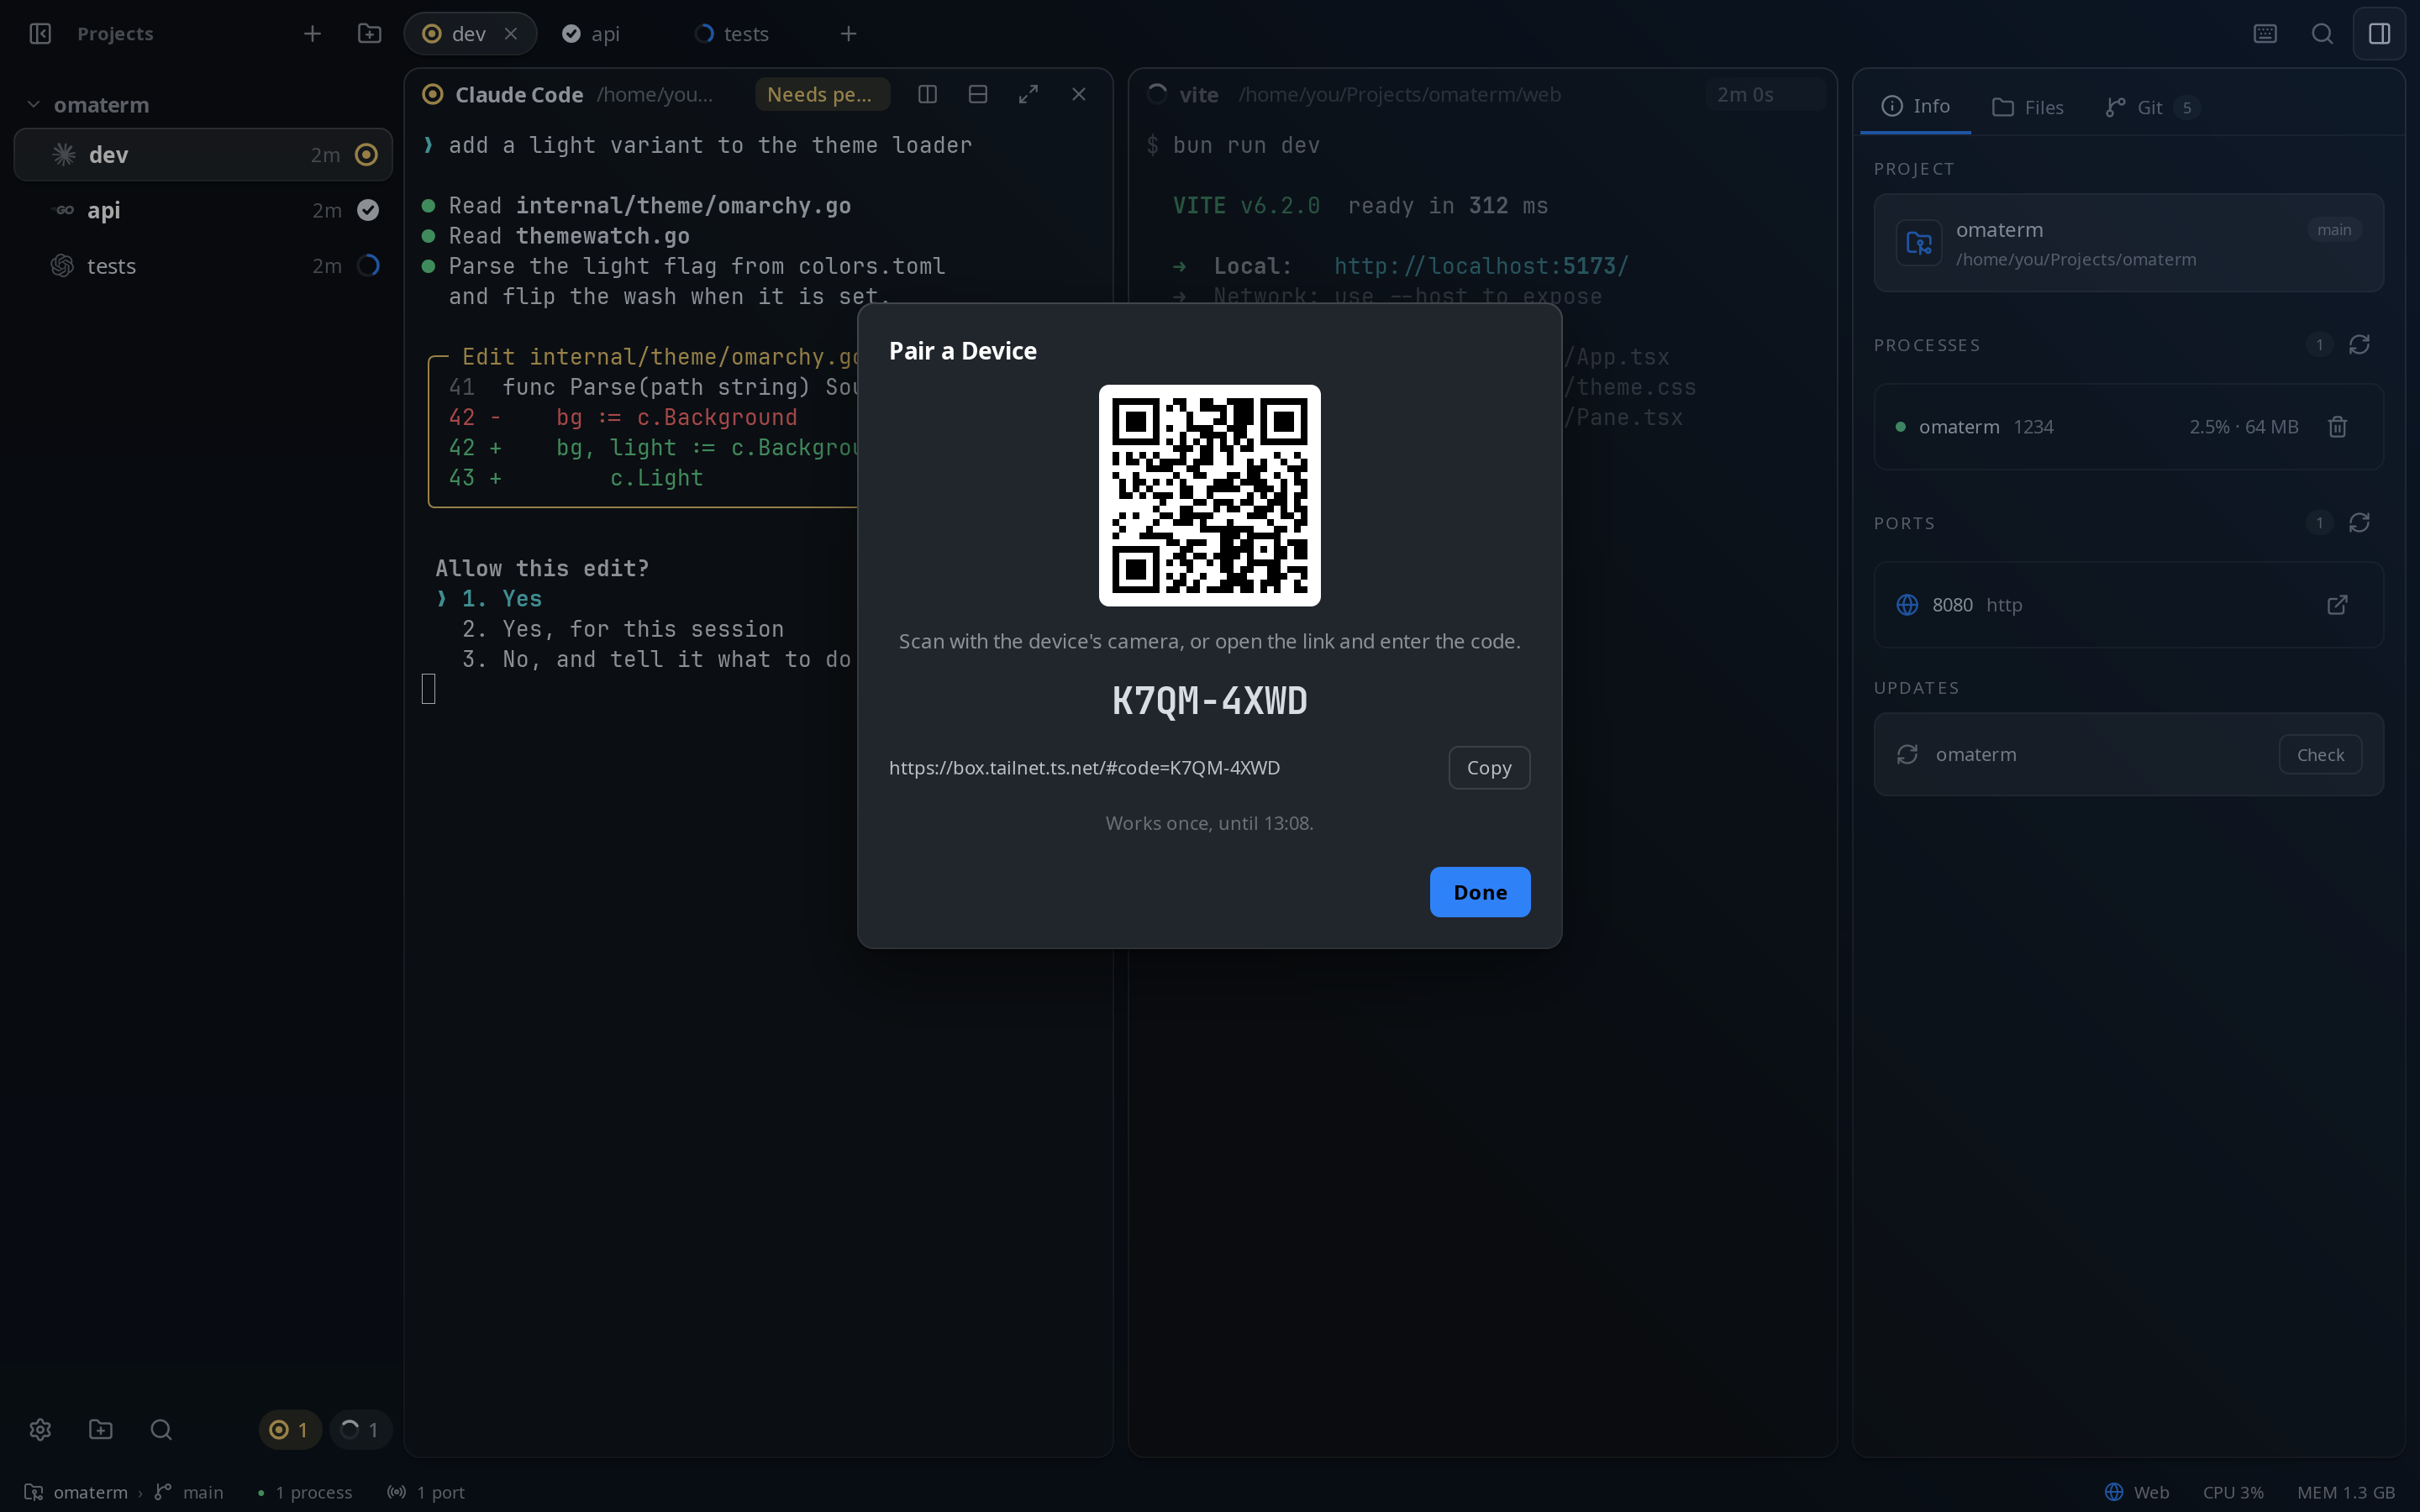
Task: Select the dev session in the sidebar
Action: pos(203,155)
